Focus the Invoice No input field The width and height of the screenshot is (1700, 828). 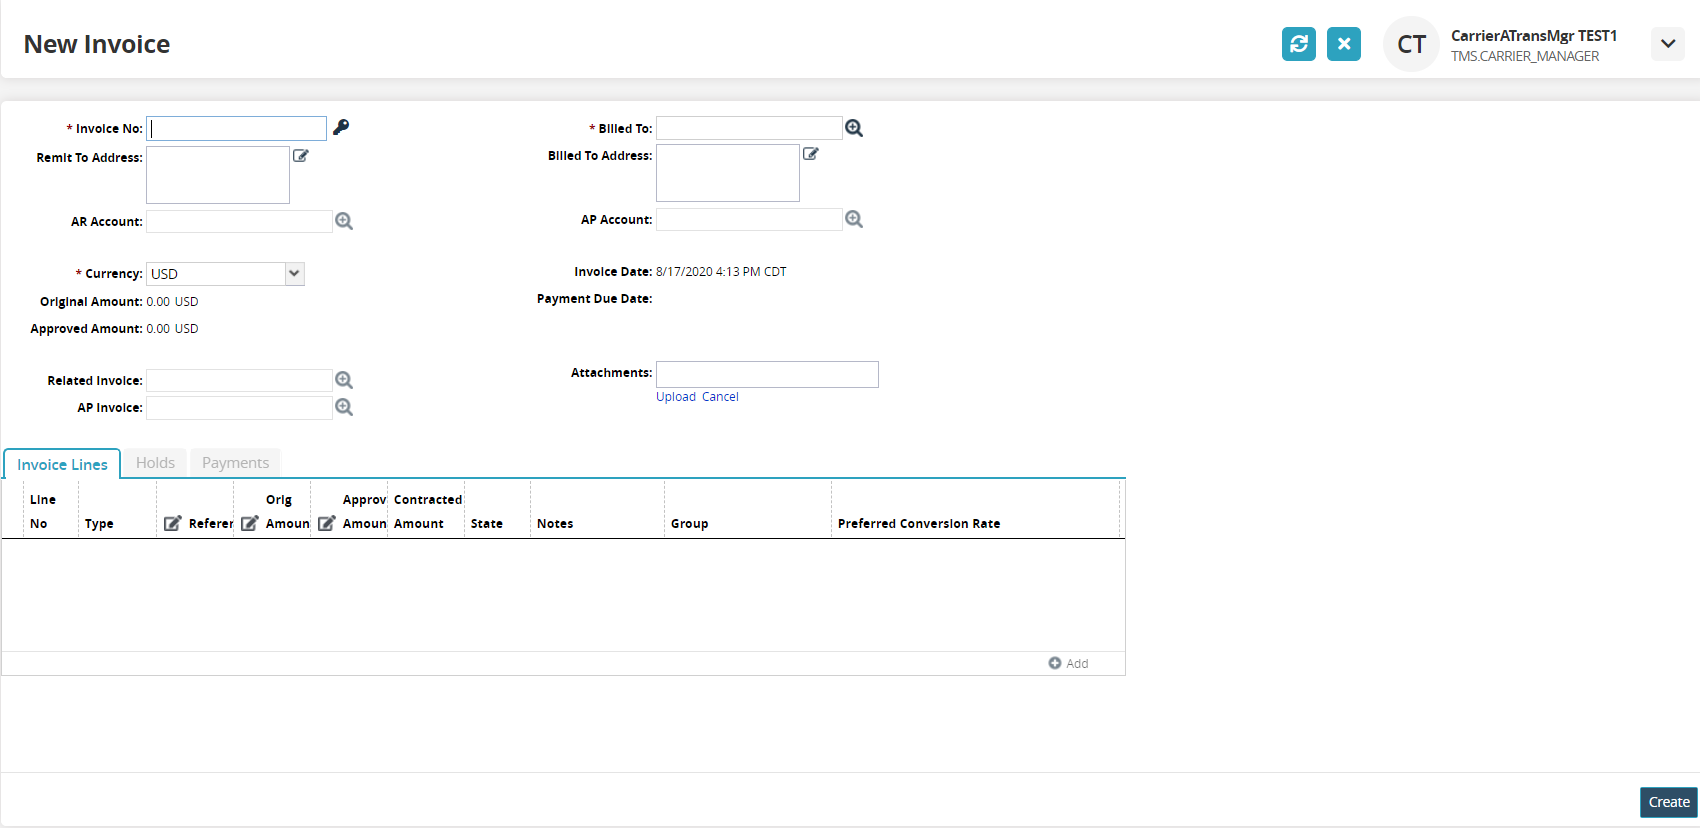[237, 128]
